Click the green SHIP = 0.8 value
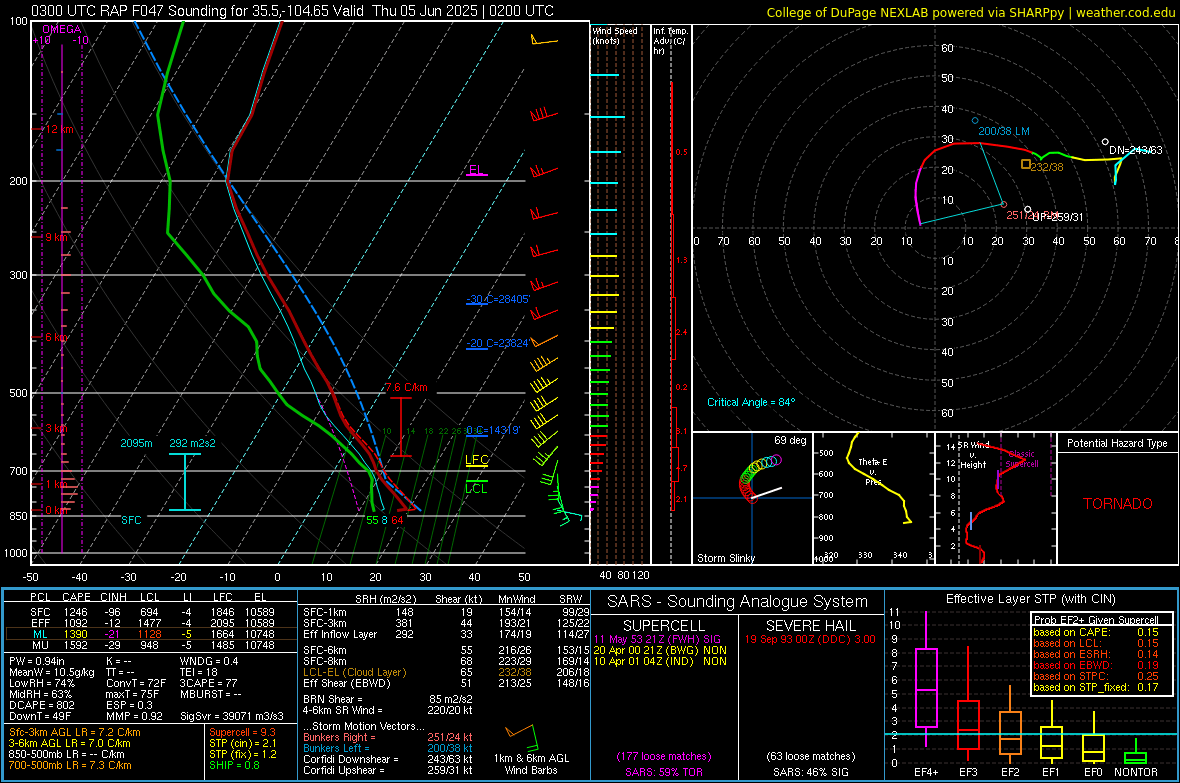This screenshot has width=1180, height=783. point(234,765)
